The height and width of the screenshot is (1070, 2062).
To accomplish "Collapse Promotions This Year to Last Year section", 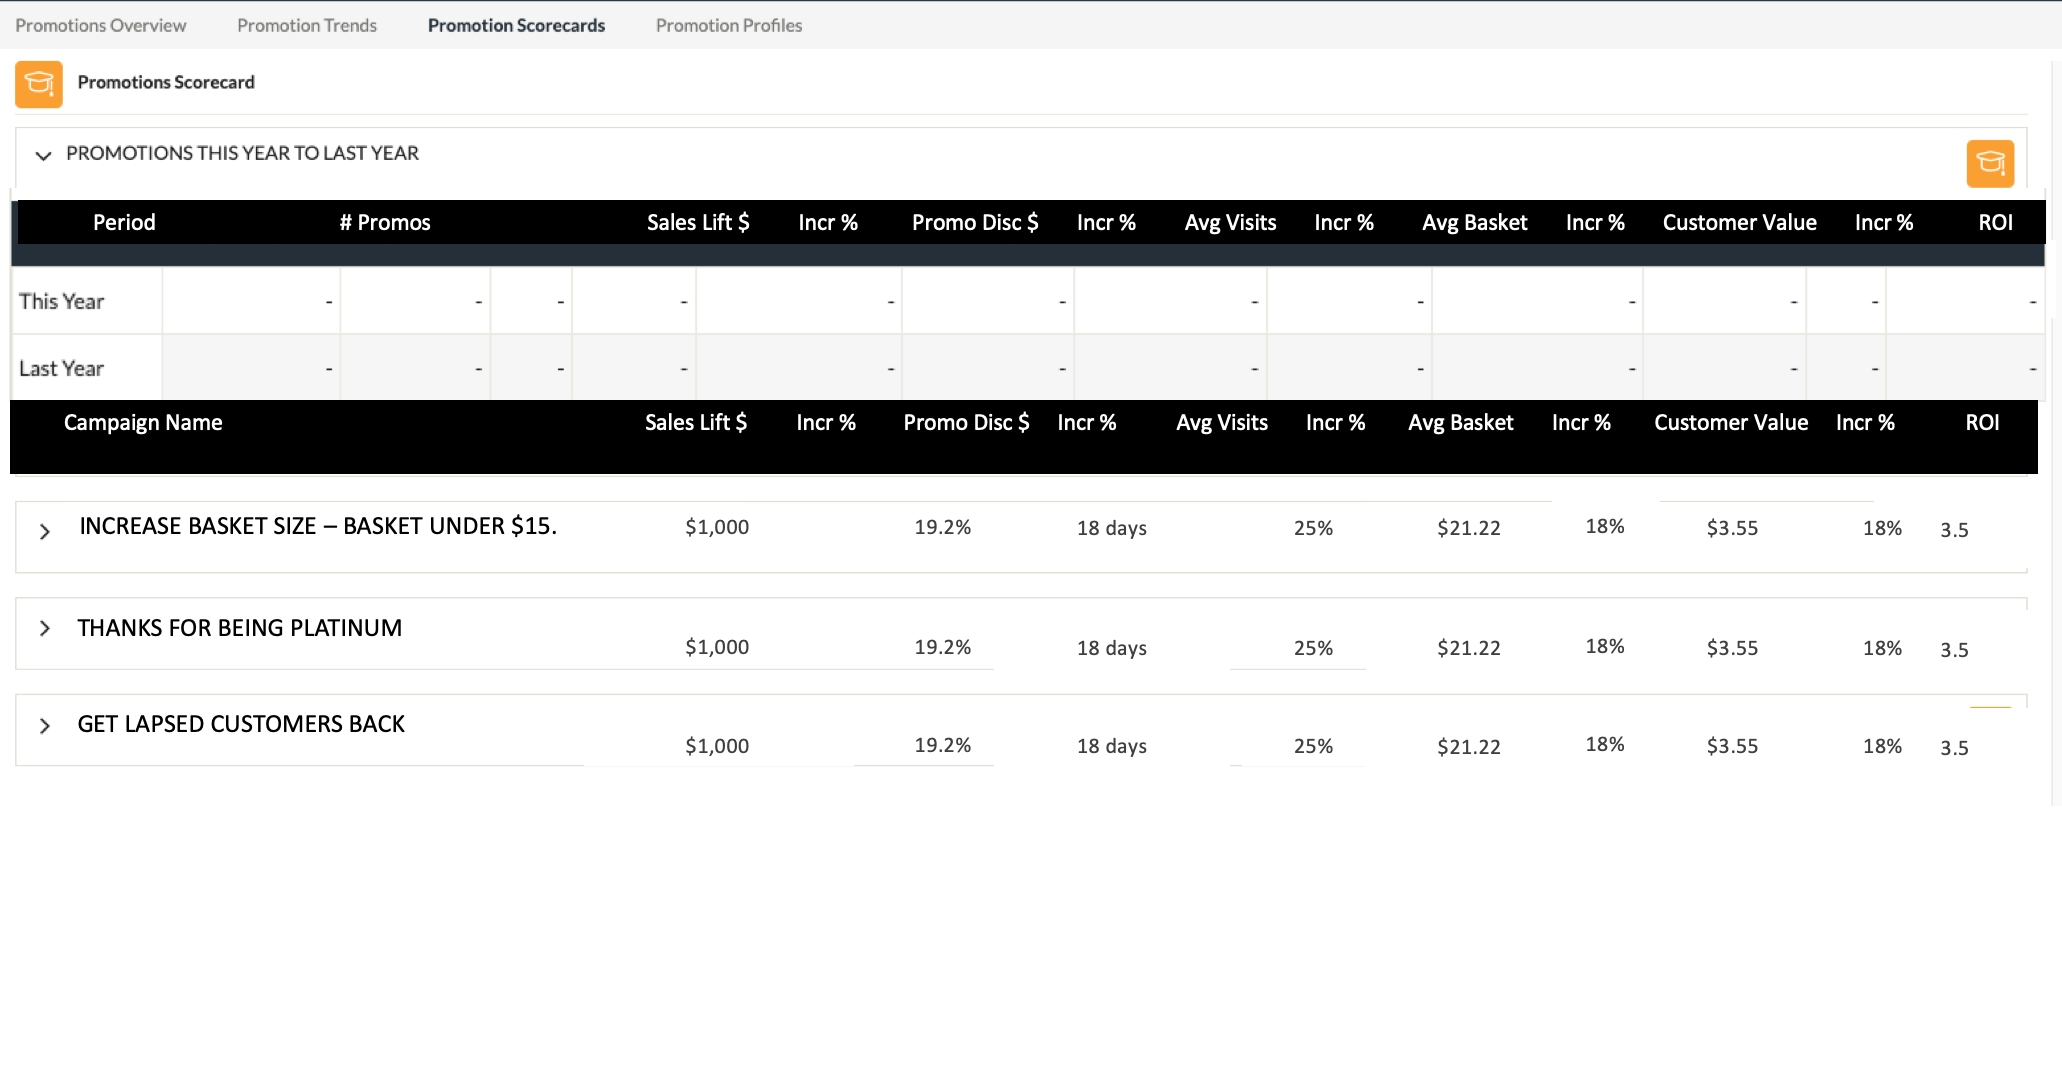I will pyautogui.click(x=43, y=155).
